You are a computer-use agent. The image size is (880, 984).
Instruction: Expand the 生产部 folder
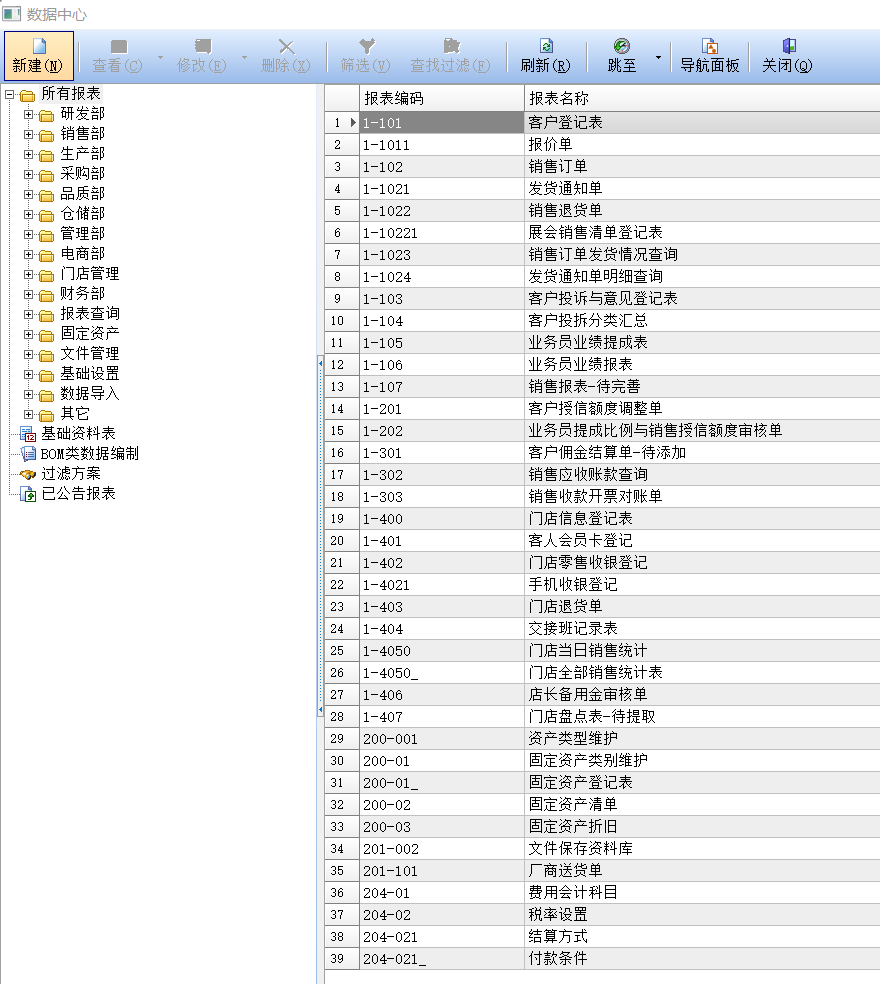pos(28,154)
